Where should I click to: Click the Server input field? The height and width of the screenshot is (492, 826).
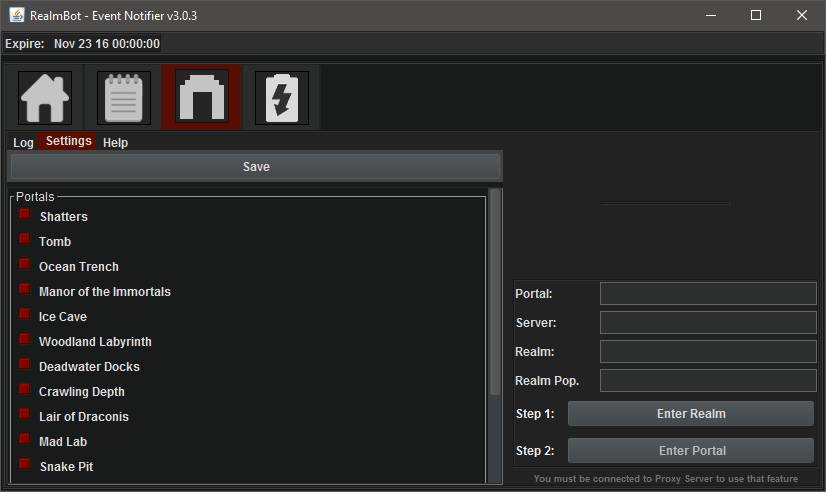click(x=708, y=322)
